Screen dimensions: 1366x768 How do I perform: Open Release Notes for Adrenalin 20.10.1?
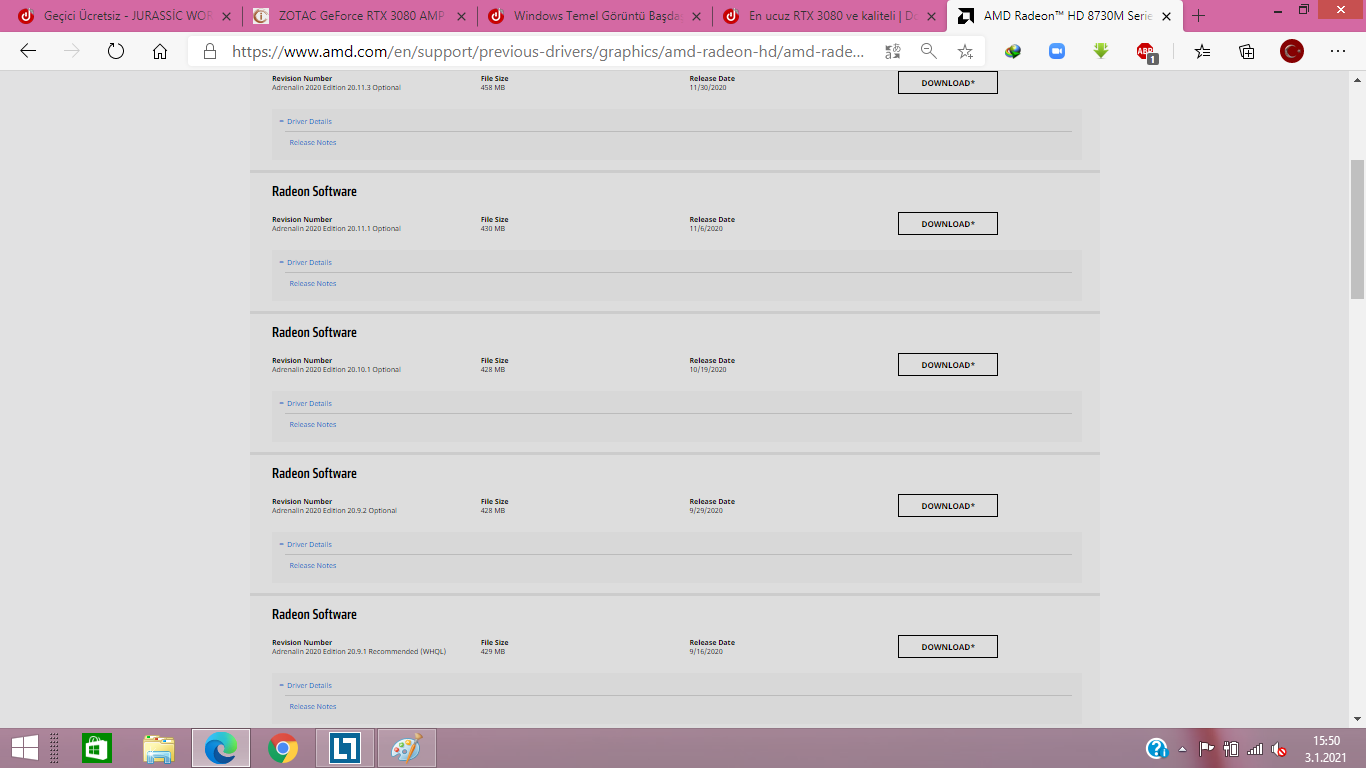(x=313, y=424)
